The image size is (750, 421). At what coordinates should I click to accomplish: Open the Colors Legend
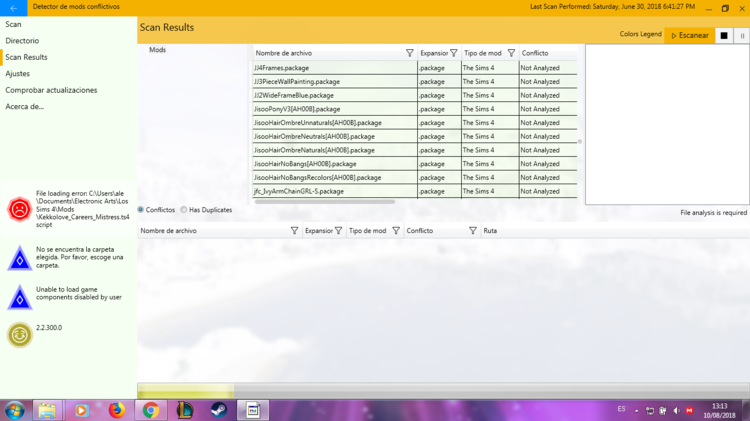[x=640, y=34]
